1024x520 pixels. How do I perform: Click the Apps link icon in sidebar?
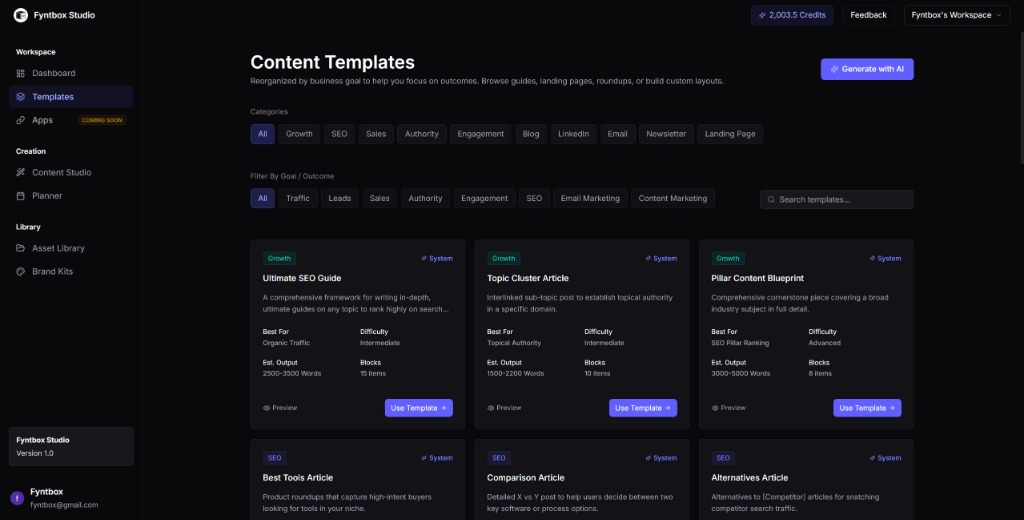(20, 120)
